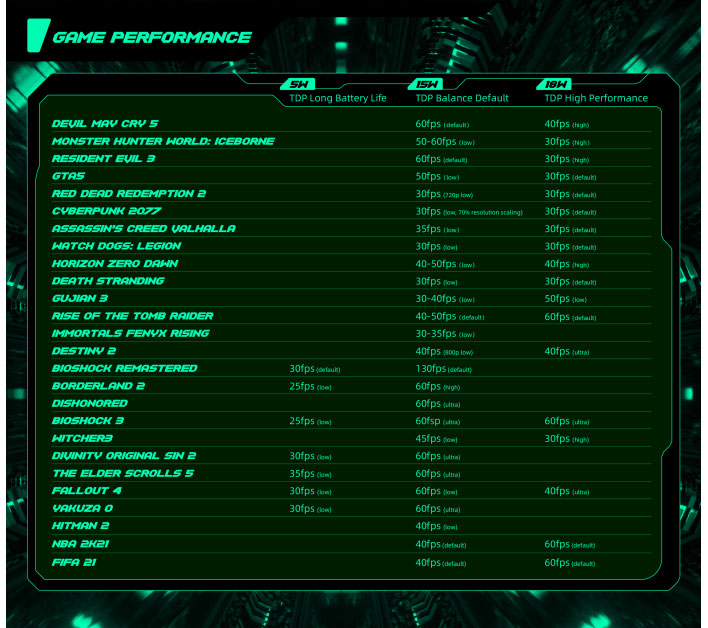Click the 5W TDP badge
This screenshot has height=628, width=708.
pos(298,84)
